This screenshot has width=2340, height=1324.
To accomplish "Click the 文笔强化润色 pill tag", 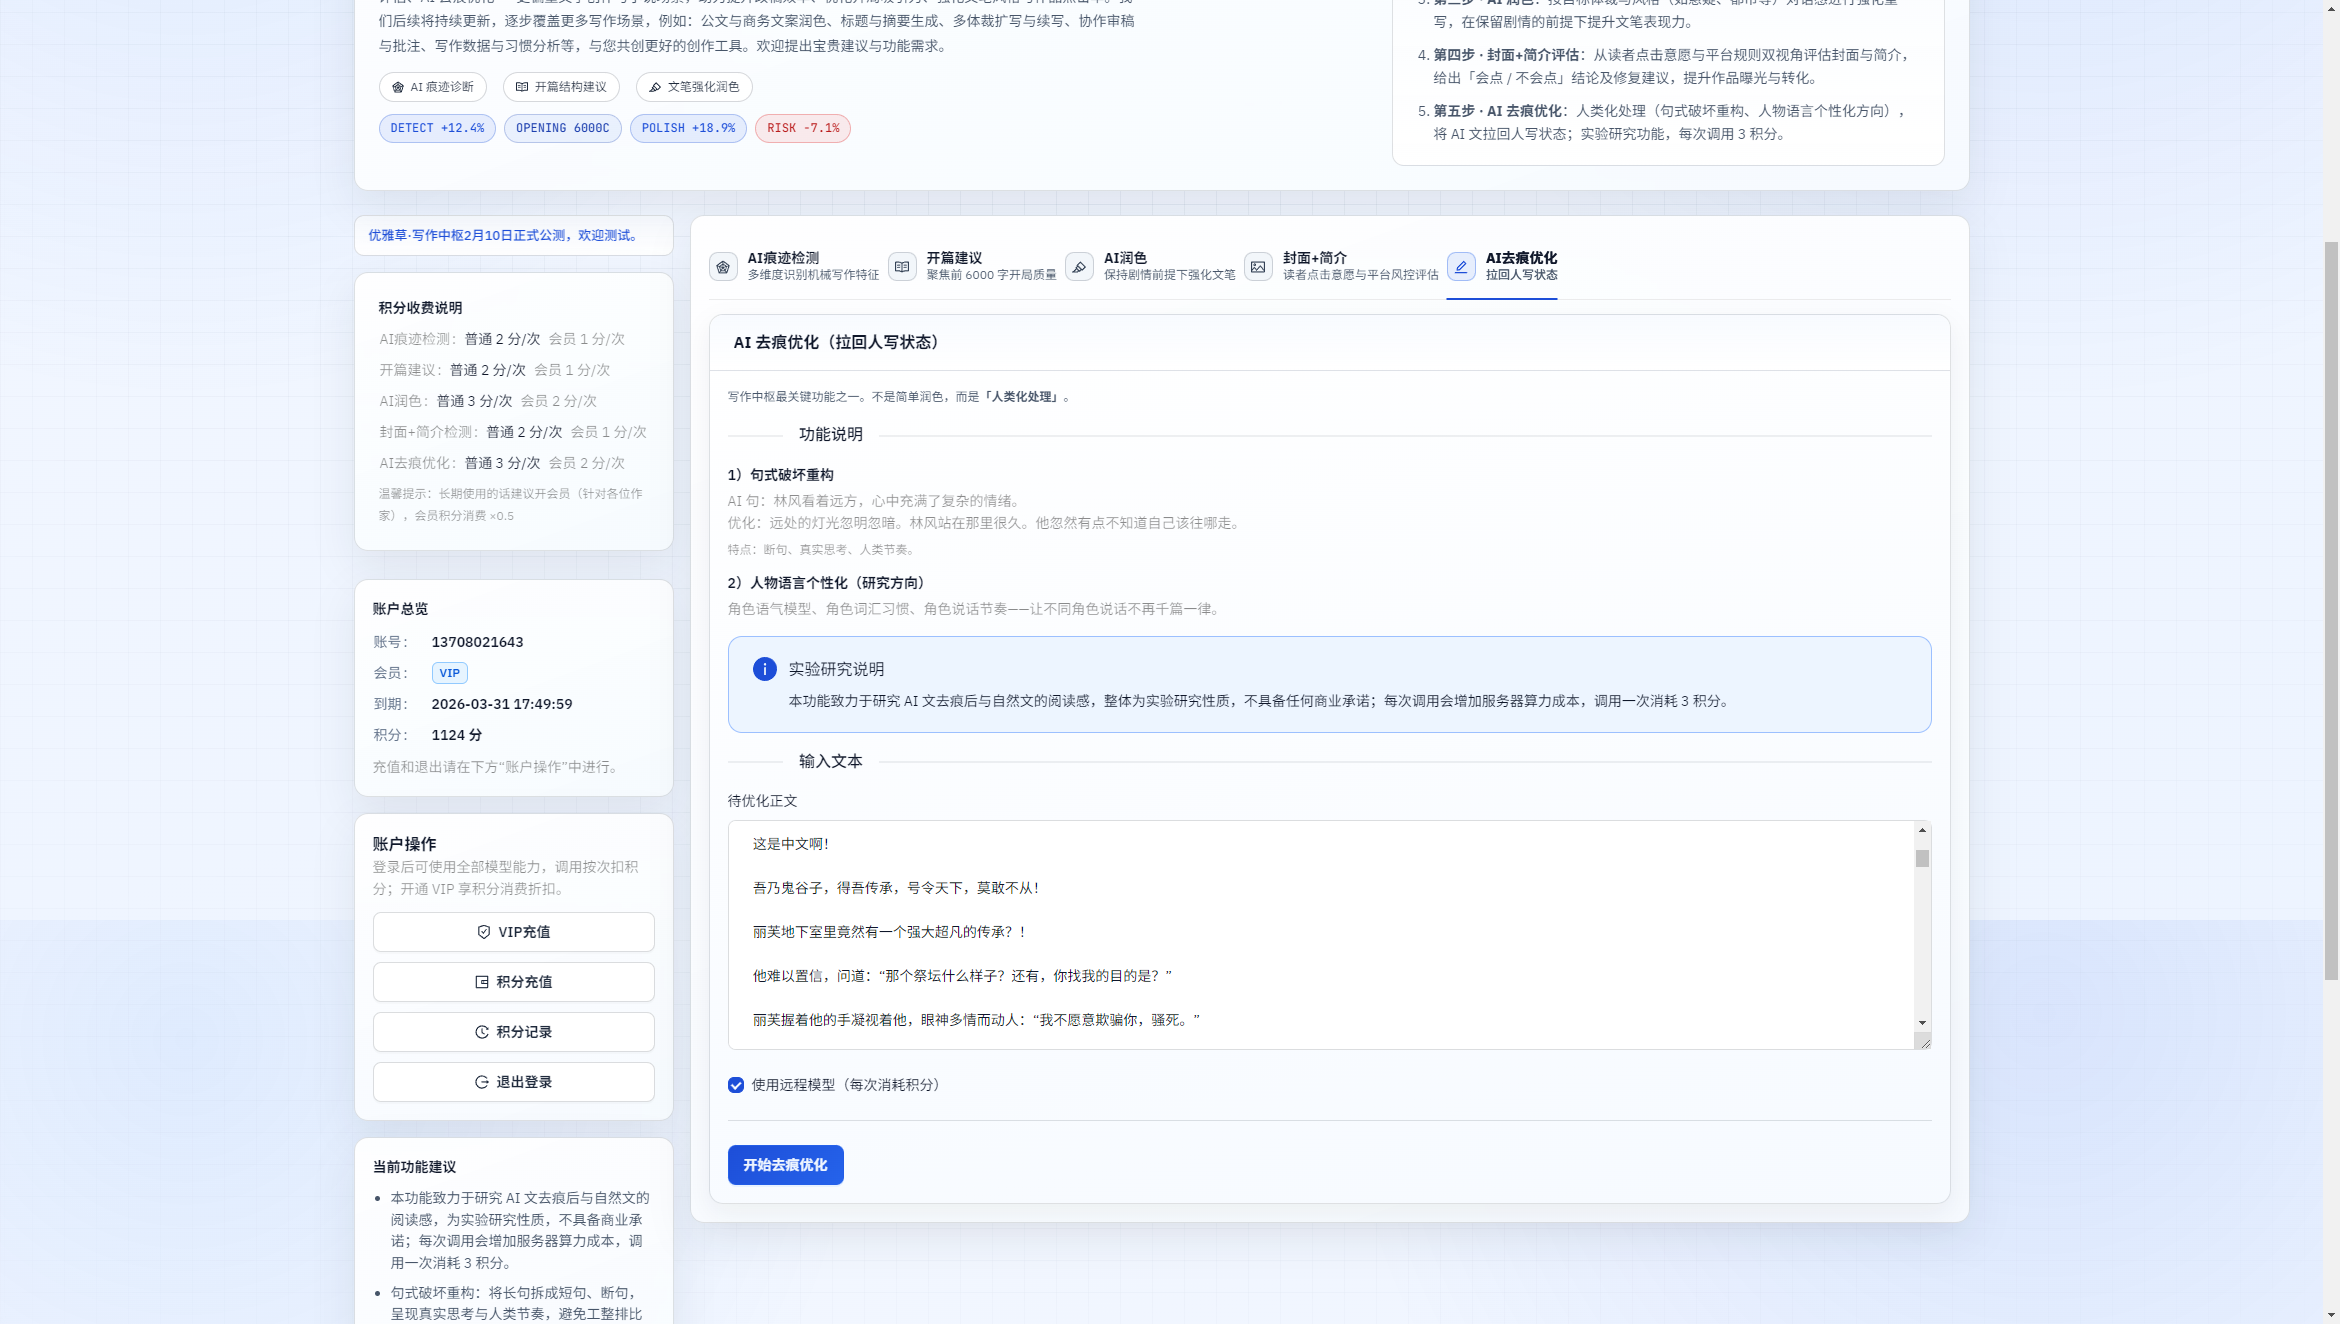I will point(694,87).
